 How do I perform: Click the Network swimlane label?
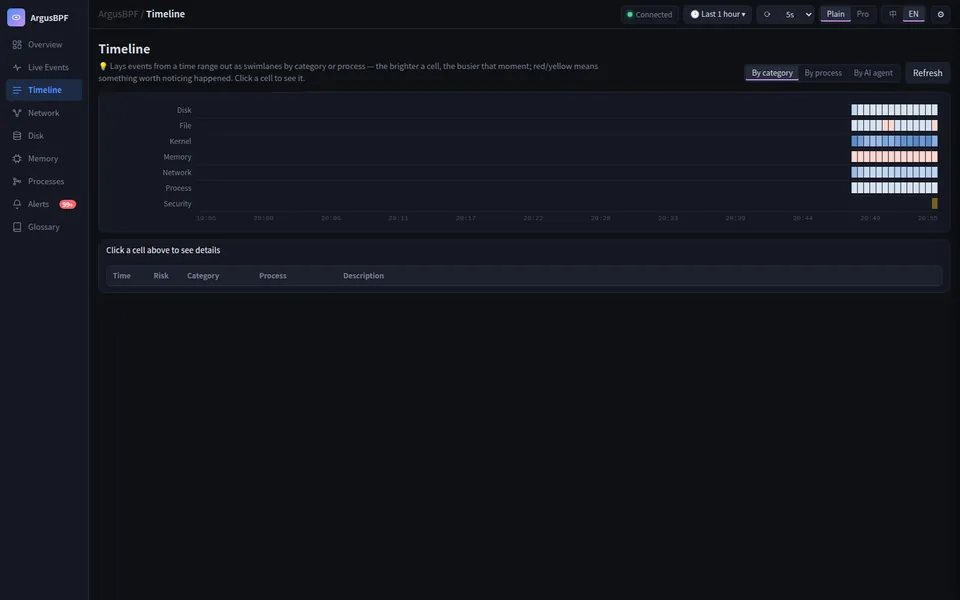177,173
